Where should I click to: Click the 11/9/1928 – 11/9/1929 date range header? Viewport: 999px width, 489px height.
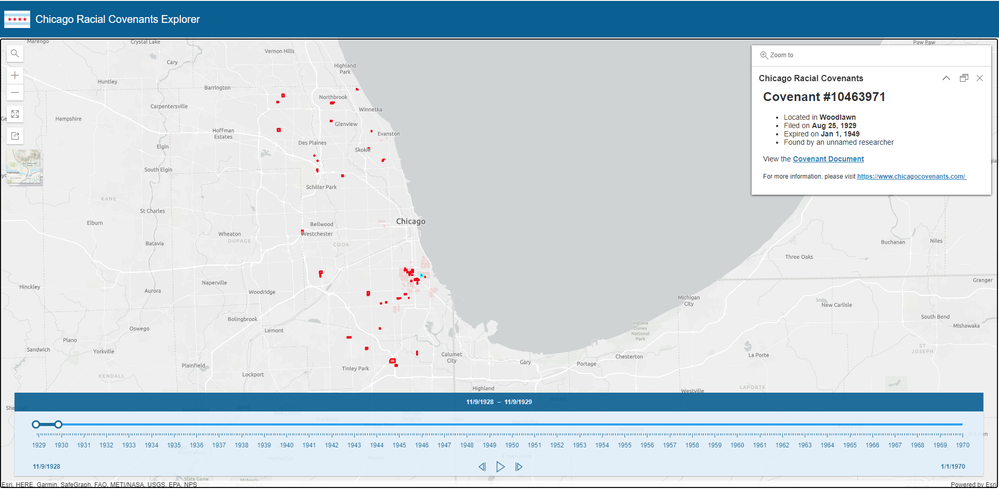click(x=499, y=402)
